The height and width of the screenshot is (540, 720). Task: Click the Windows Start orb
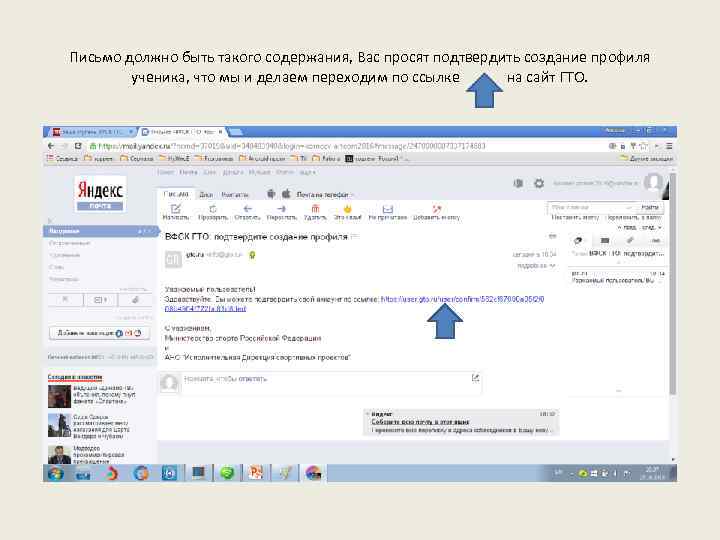tap(56, 473)
